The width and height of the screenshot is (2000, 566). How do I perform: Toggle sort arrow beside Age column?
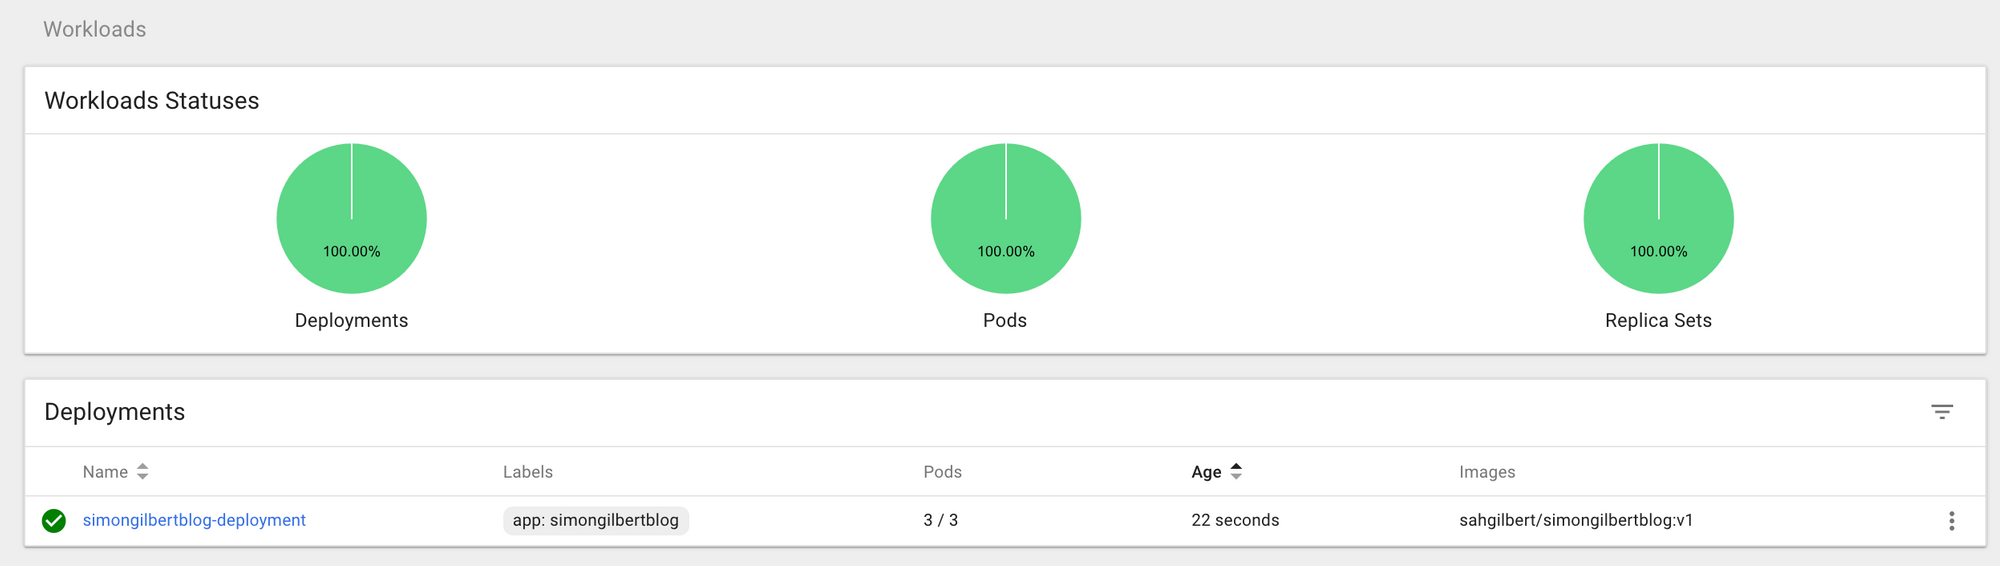1236,472
